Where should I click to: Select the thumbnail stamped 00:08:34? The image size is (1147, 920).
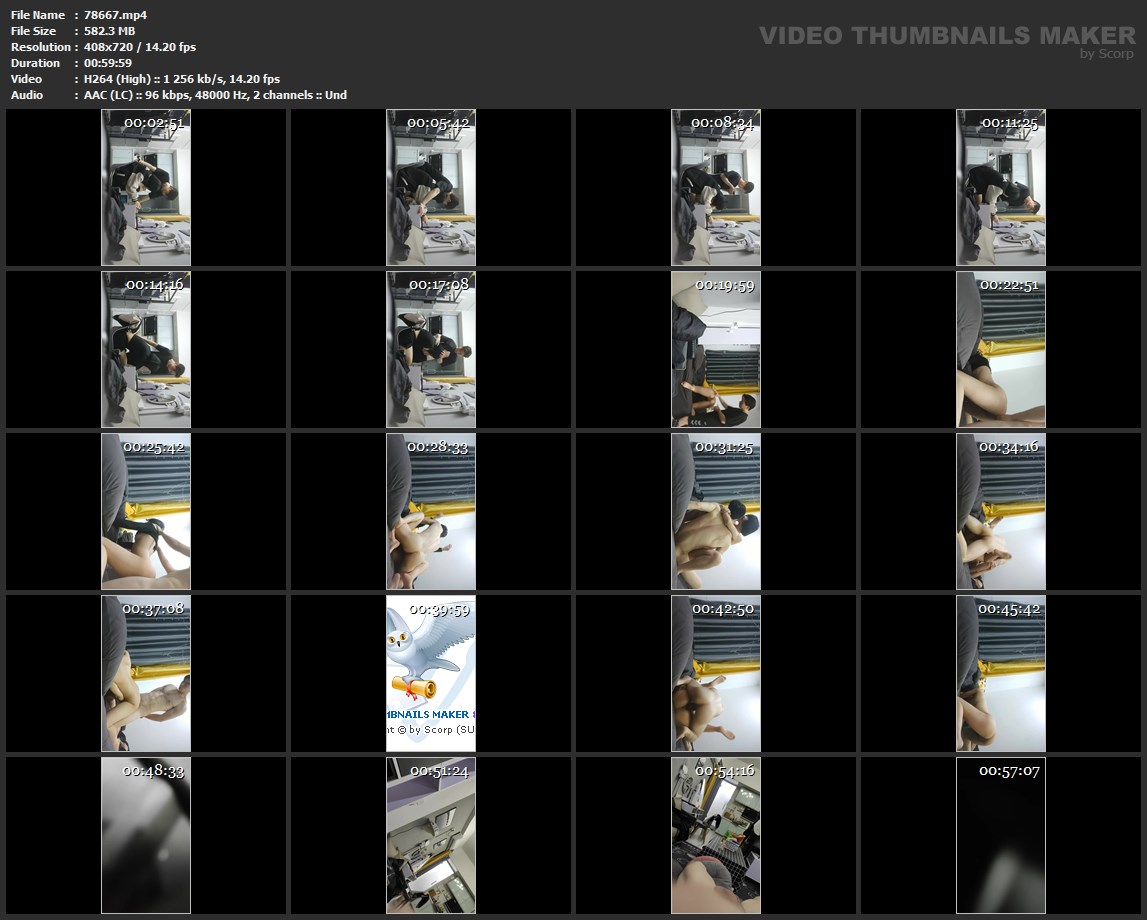[716, 188]
